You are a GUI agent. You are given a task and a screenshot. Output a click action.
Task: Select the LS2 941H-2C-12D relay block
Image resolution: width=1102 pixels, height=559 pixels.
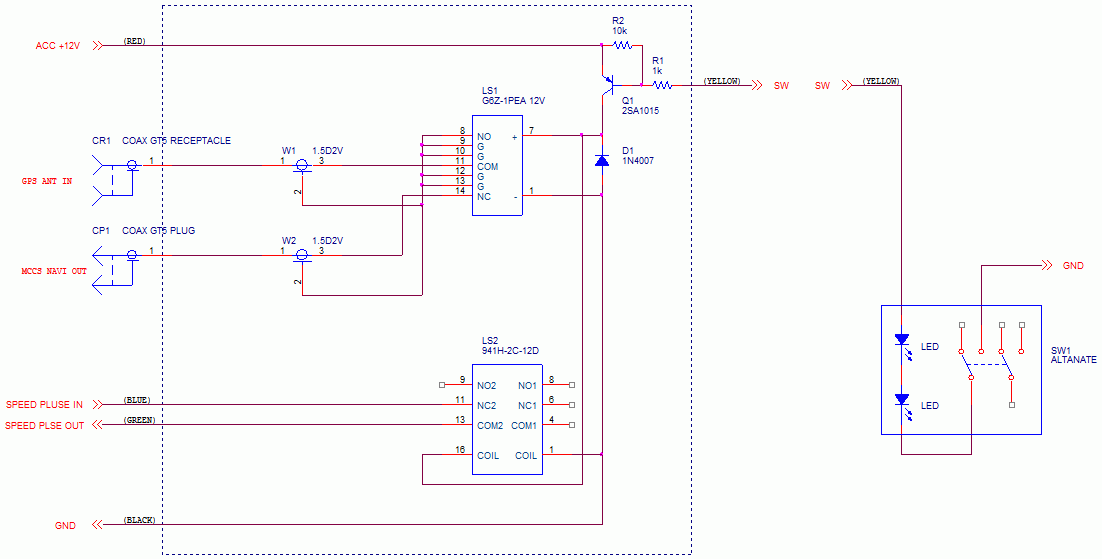tap(507, 419)
